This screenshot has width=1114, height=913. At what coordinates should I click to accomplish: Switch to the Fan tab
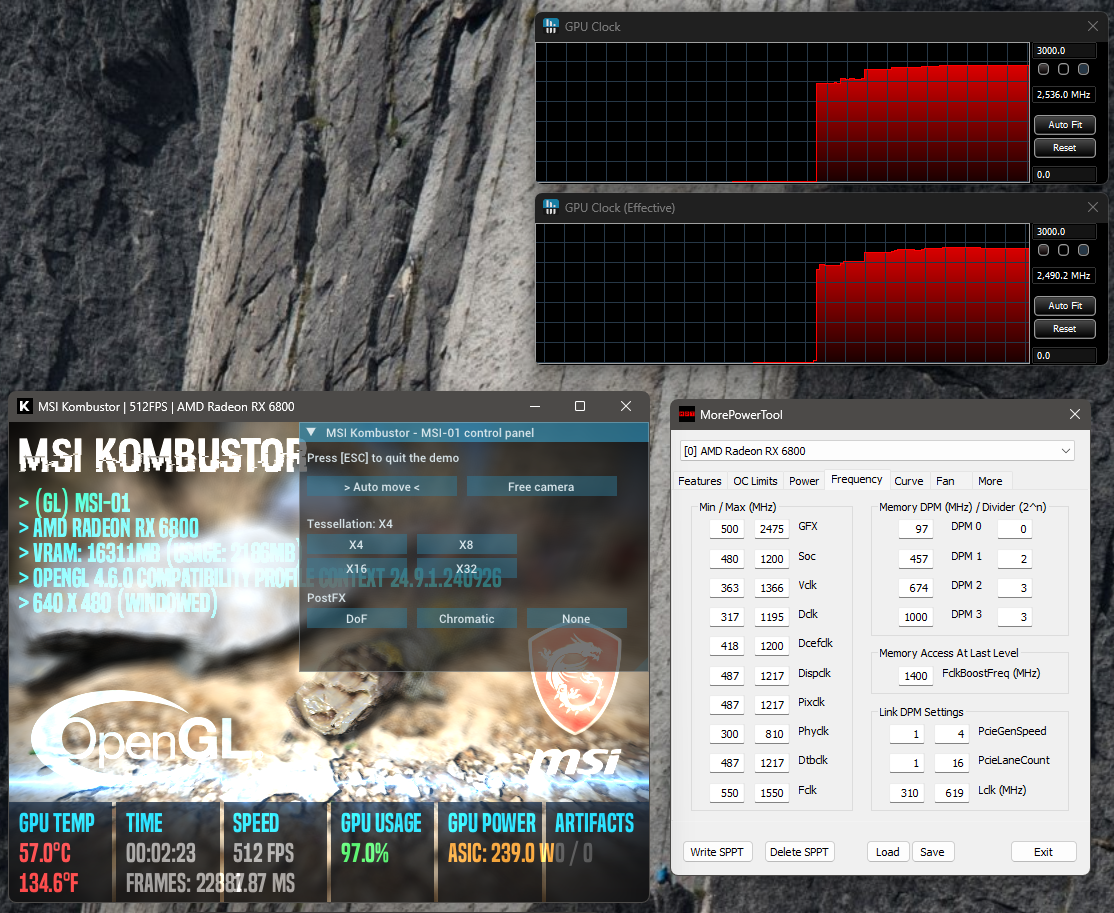pyautogui.click(x=945, y=481)
